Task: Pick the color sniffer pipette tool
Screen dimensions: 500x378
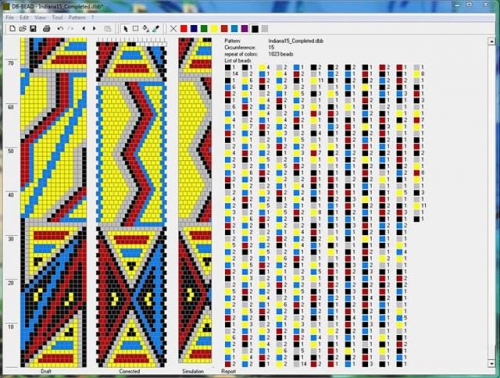Action: coord(156,29)
